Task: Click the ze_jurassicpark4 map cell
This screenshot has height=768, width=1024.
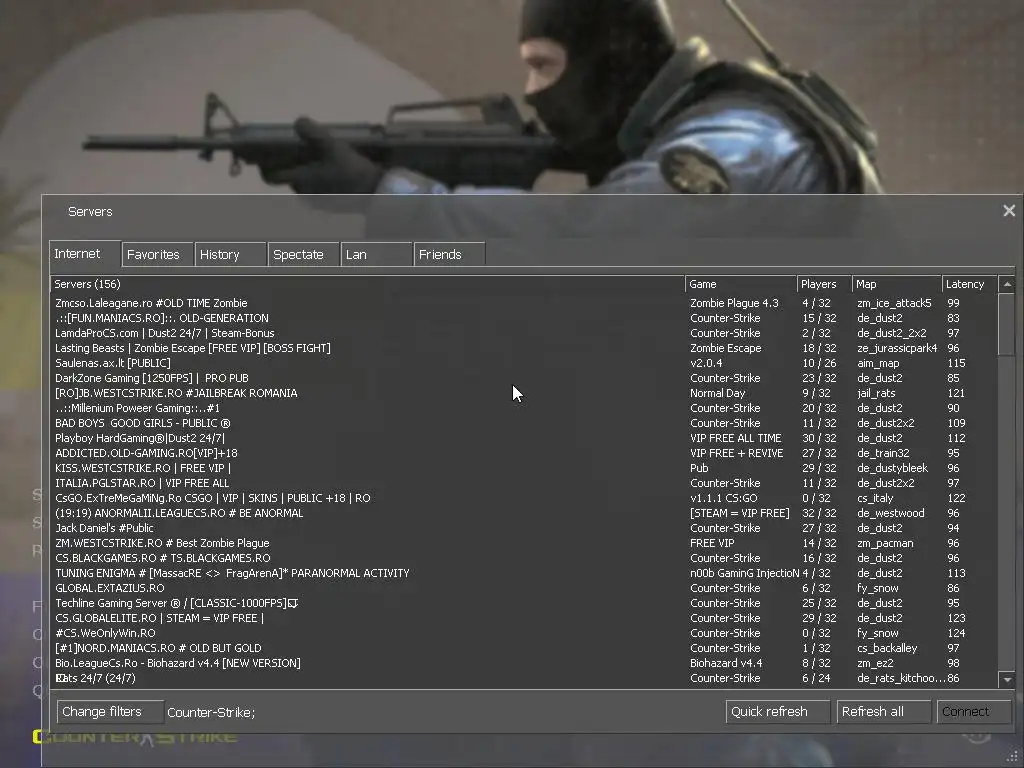Action: pyautogui.click(x=897, y=348)
